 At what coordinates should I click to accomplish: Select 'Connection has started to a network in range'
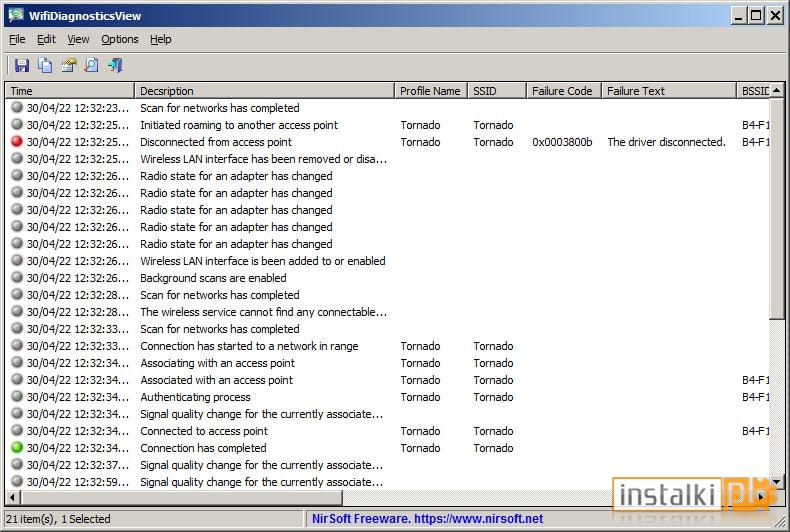click(x=249, y=346)
